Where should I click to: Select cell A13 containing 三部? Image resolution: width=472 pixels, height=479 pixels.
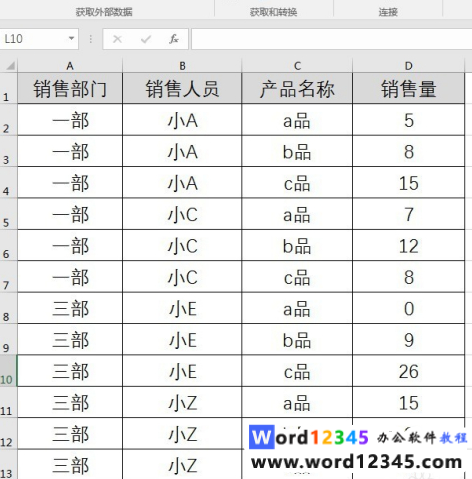point(70,464)
